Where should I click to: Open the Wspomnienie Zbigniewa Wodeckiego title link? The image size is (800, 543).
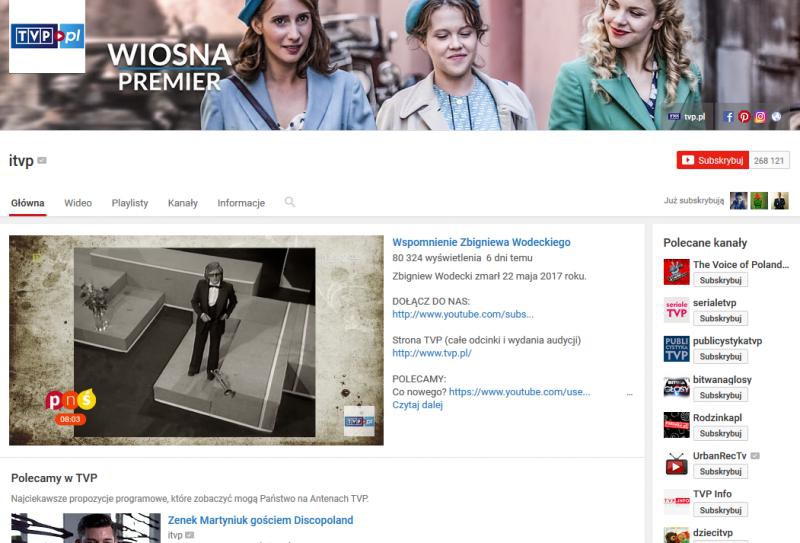[x=481, y=242]
